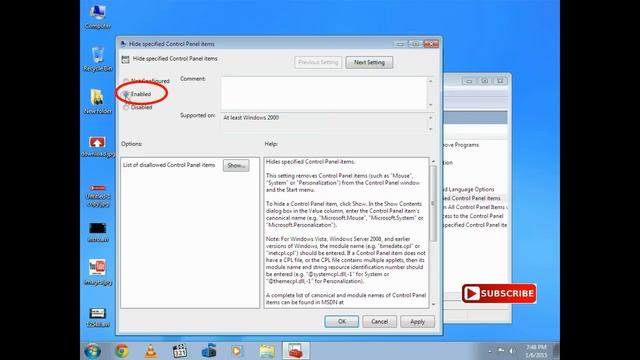Click the policy icon beside the dialog heading
640x360 pixels.
(125, 60)
